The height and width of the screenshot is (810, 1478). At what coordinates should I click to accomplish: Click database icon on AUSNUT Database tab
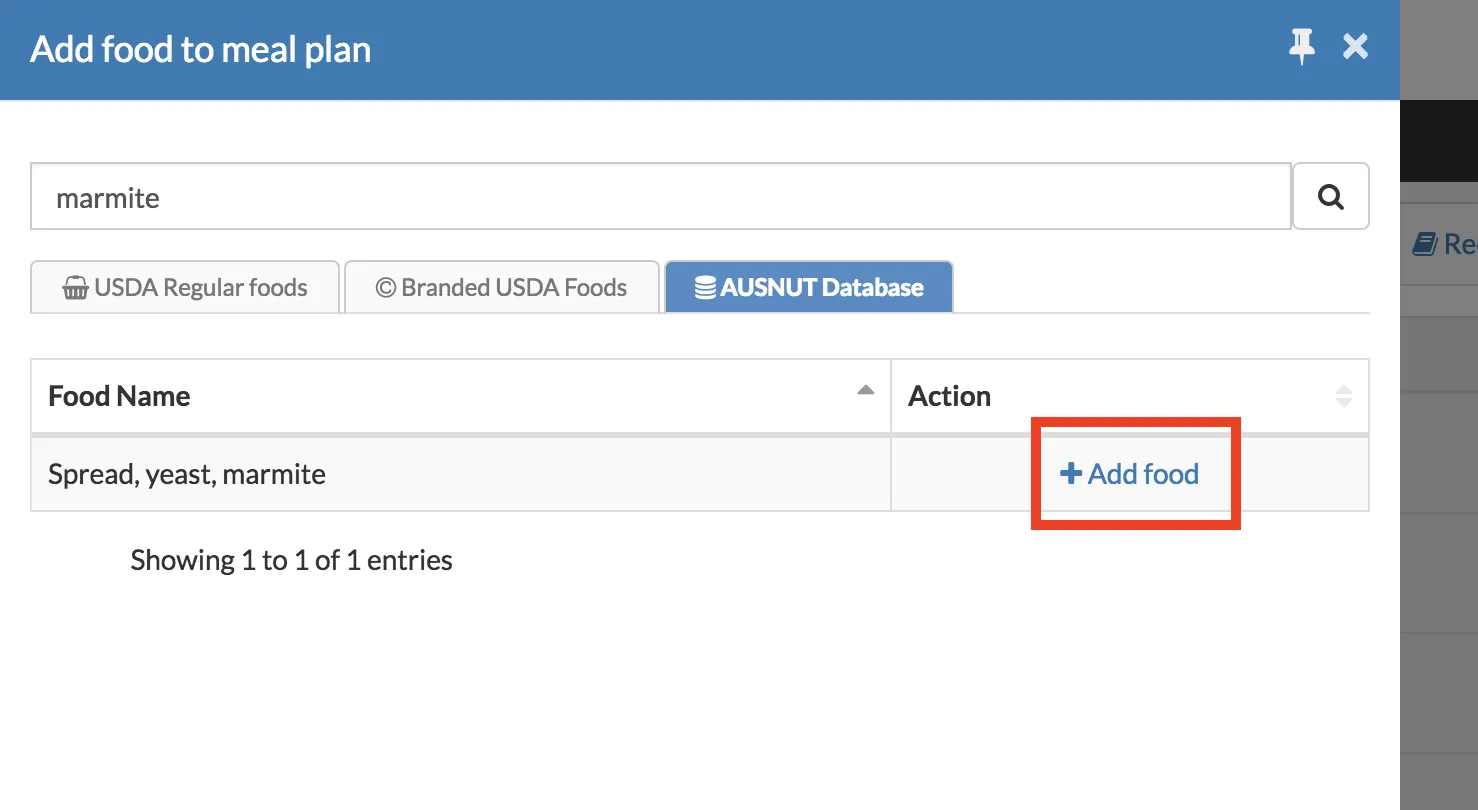tap(705, 288)
